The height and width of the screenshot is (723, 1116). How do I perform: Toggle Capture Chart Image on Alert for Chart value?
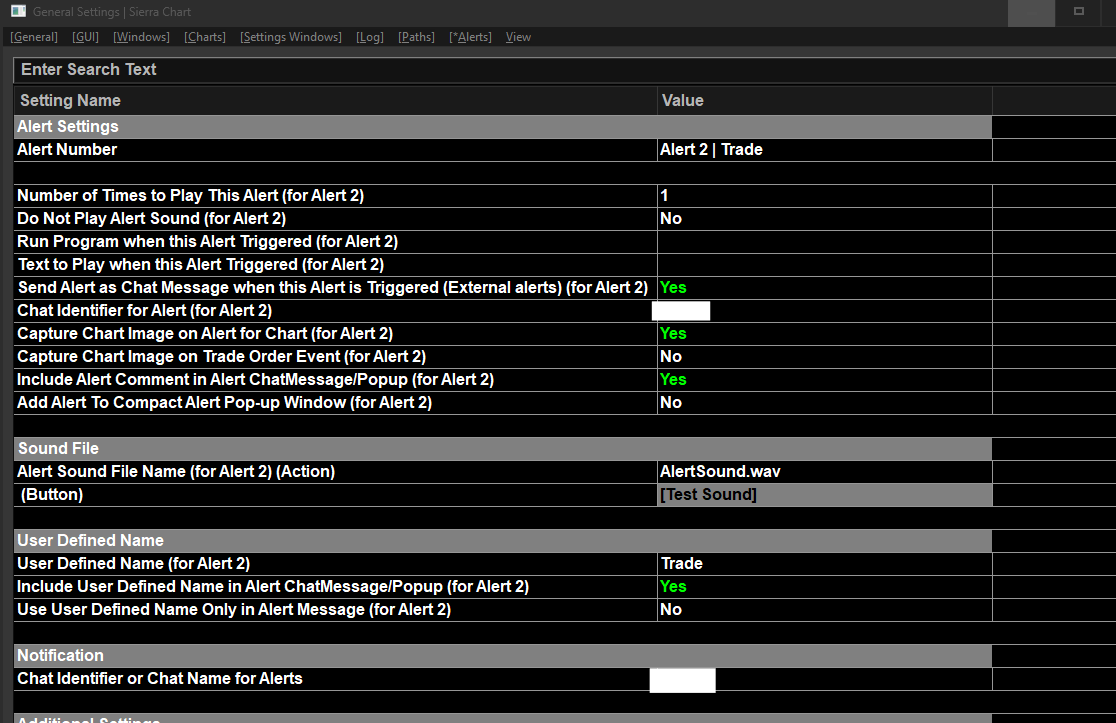point(824,334)
